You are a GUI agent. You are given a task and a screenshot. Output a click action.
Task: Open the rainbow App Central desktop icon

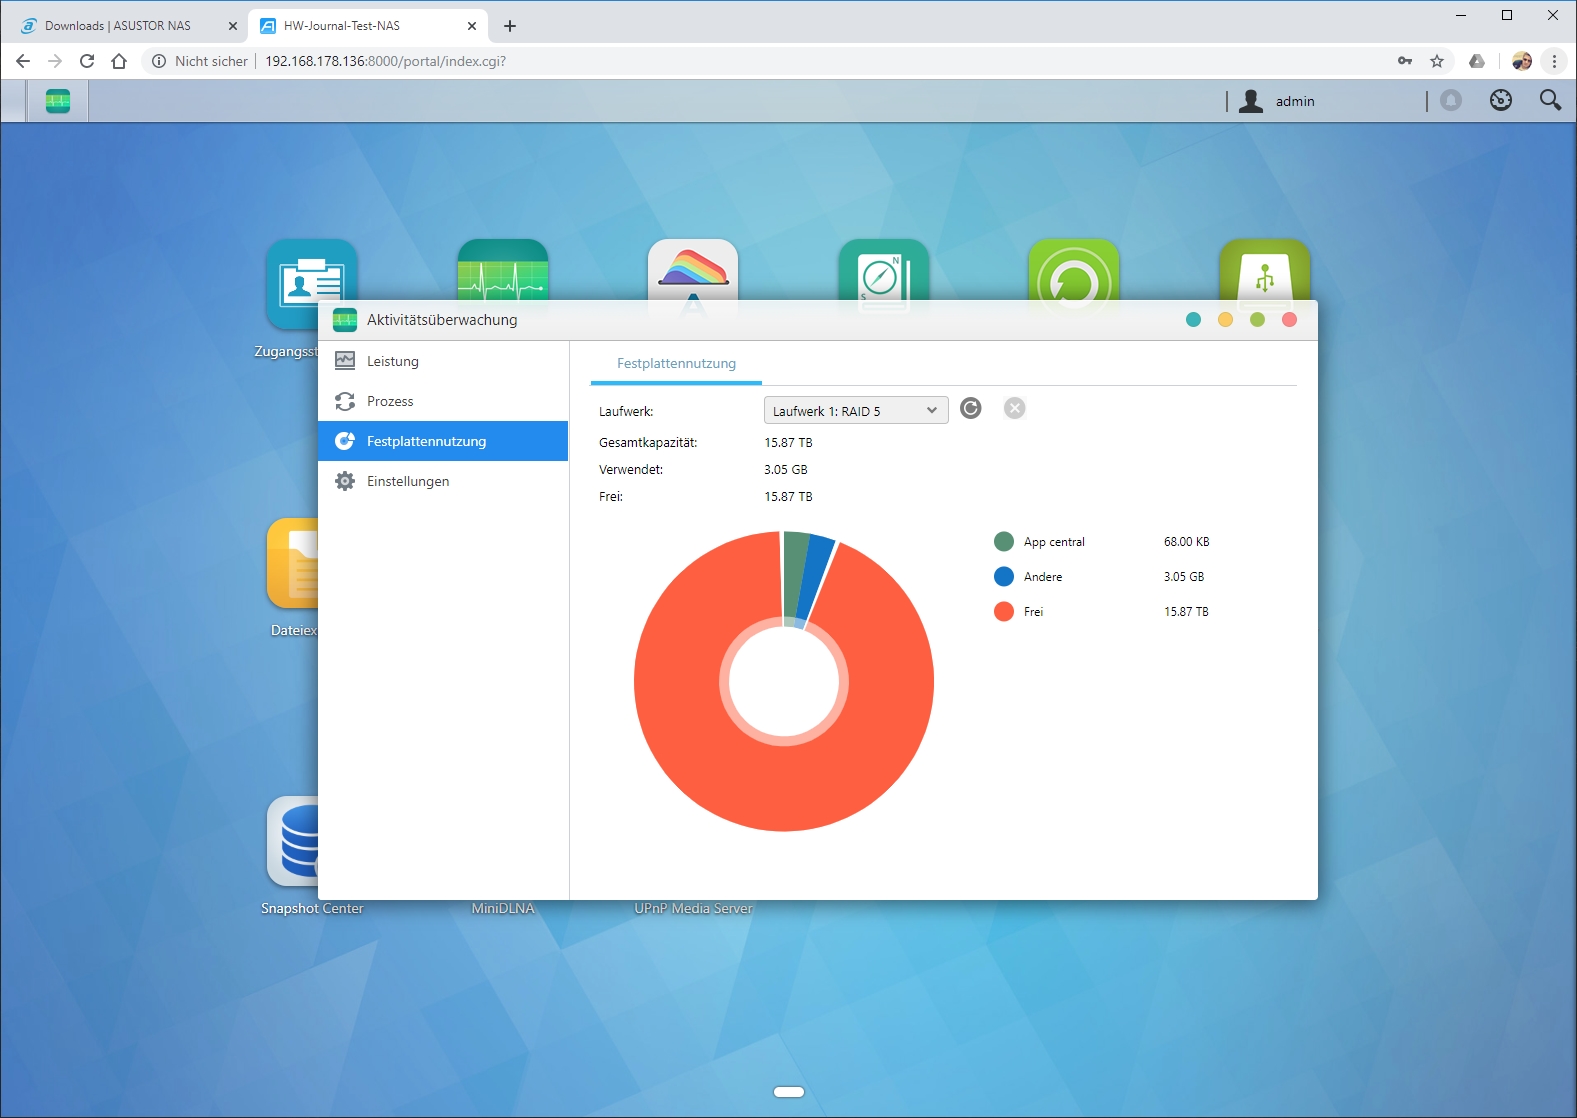(x=693, y=269)
